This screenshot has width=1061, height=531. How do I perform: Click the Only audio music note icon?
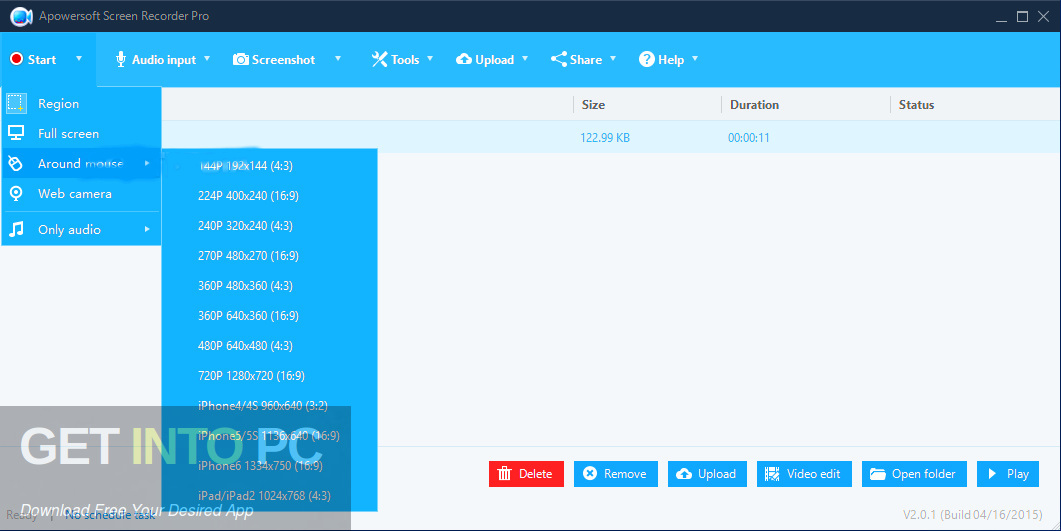tap(16, 229)
